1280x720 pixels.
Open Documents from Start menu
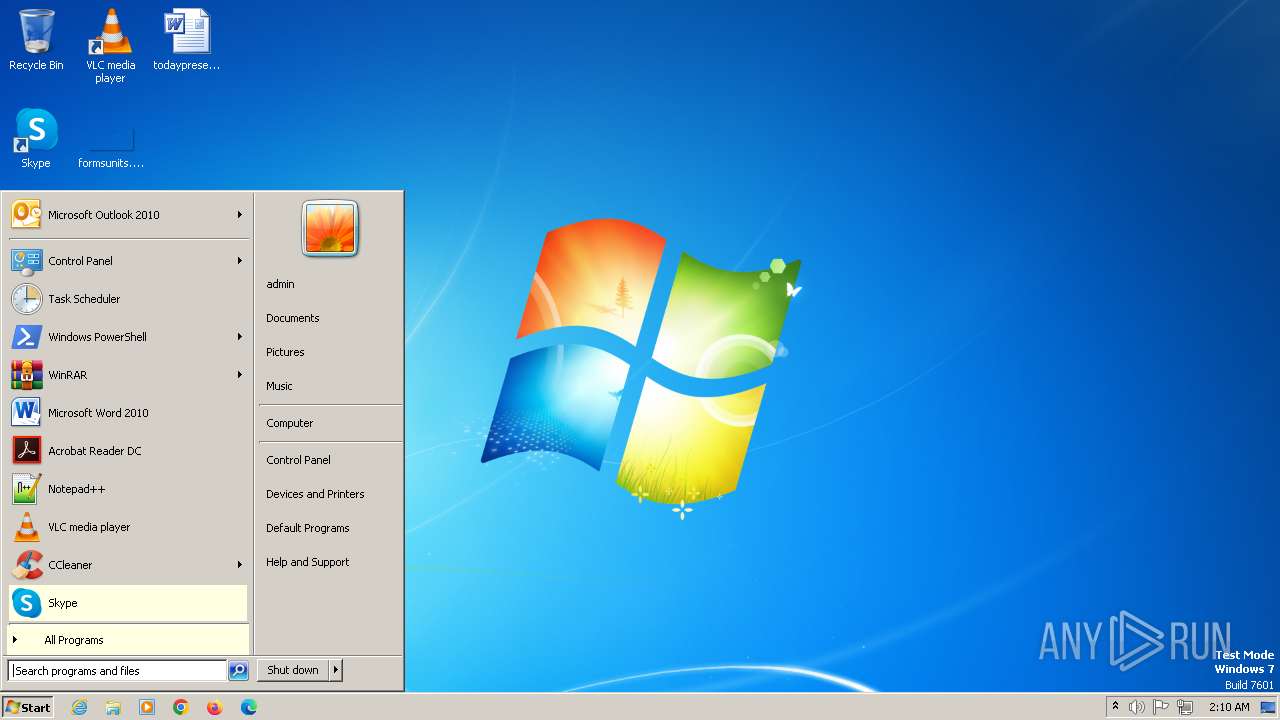293,318
